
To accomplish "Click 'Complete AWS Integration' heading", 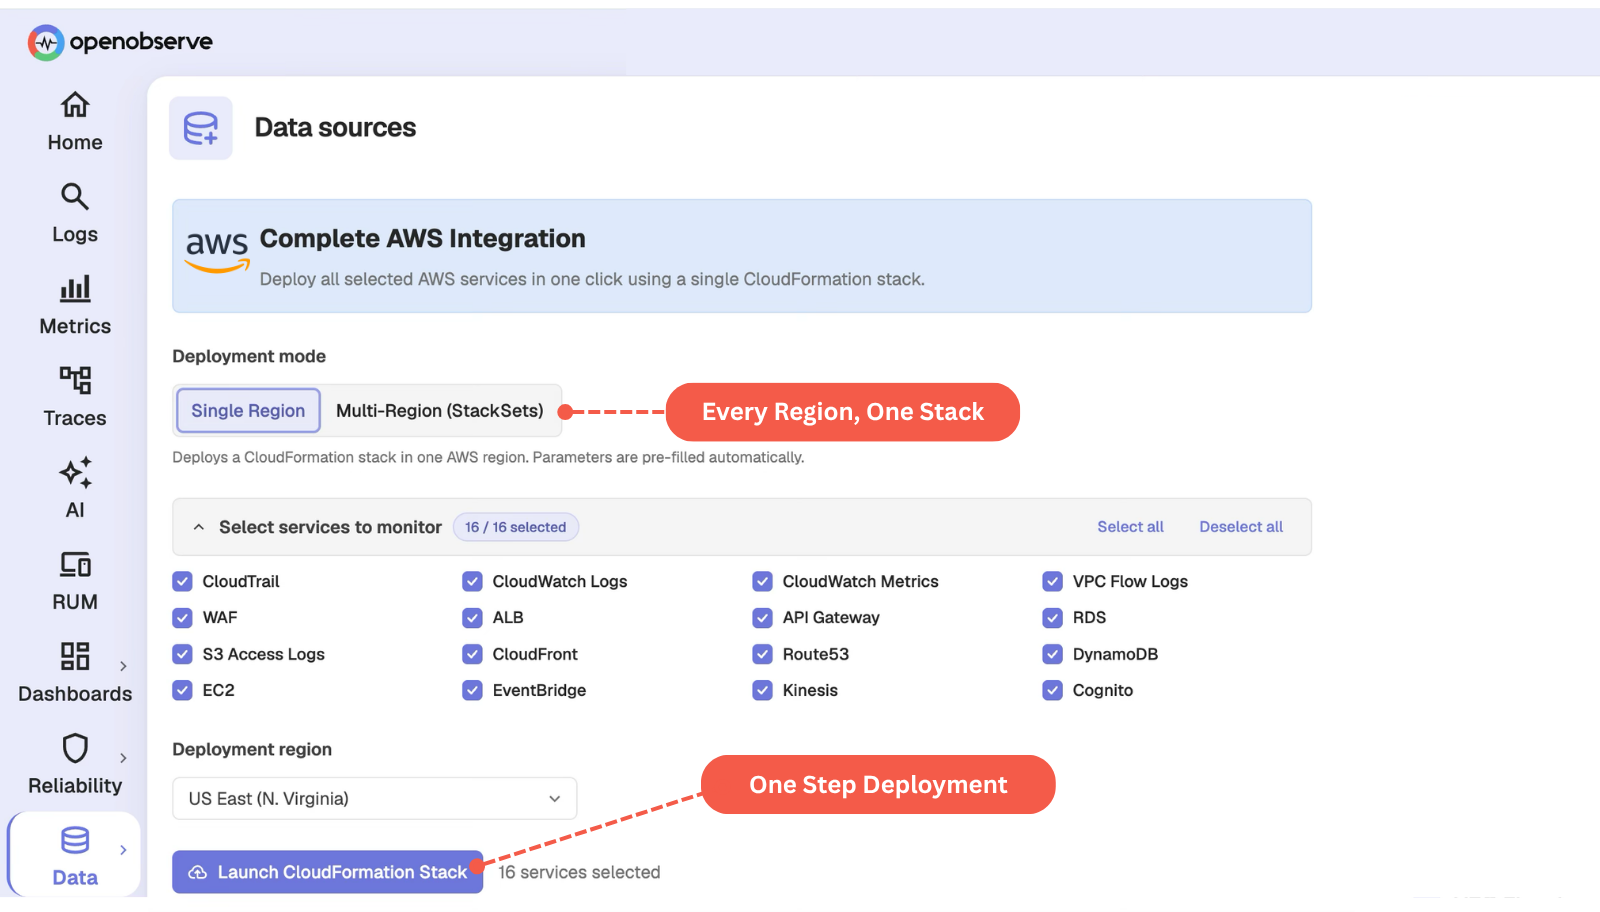I will (x=423, y=239).
